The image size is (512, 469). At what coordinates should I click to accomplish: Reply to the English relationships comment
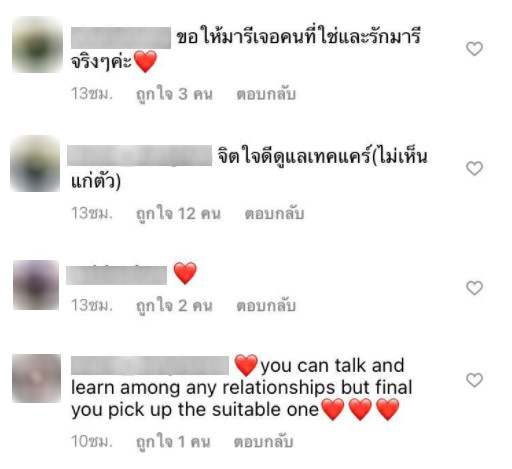263,442
